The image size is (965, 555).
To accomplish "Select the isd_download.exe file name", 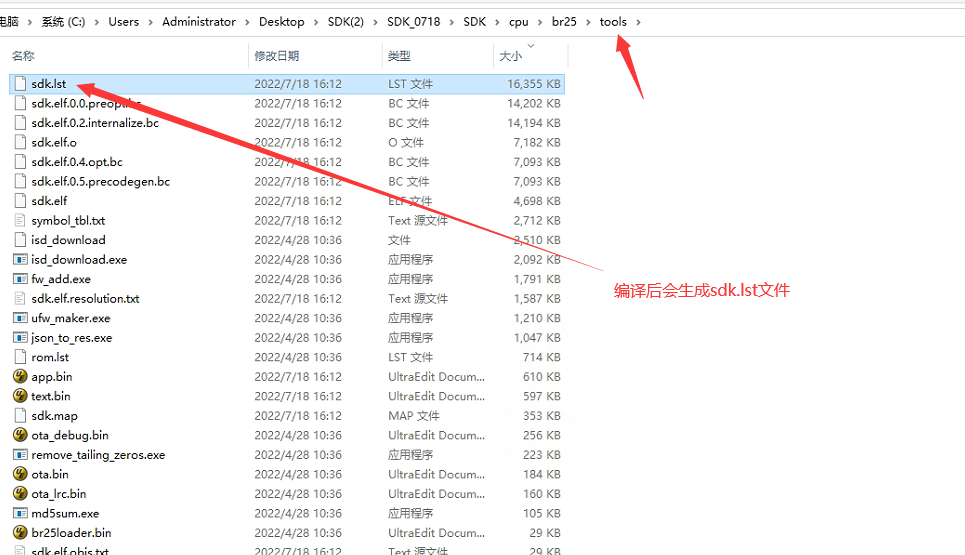I will 79,260.
